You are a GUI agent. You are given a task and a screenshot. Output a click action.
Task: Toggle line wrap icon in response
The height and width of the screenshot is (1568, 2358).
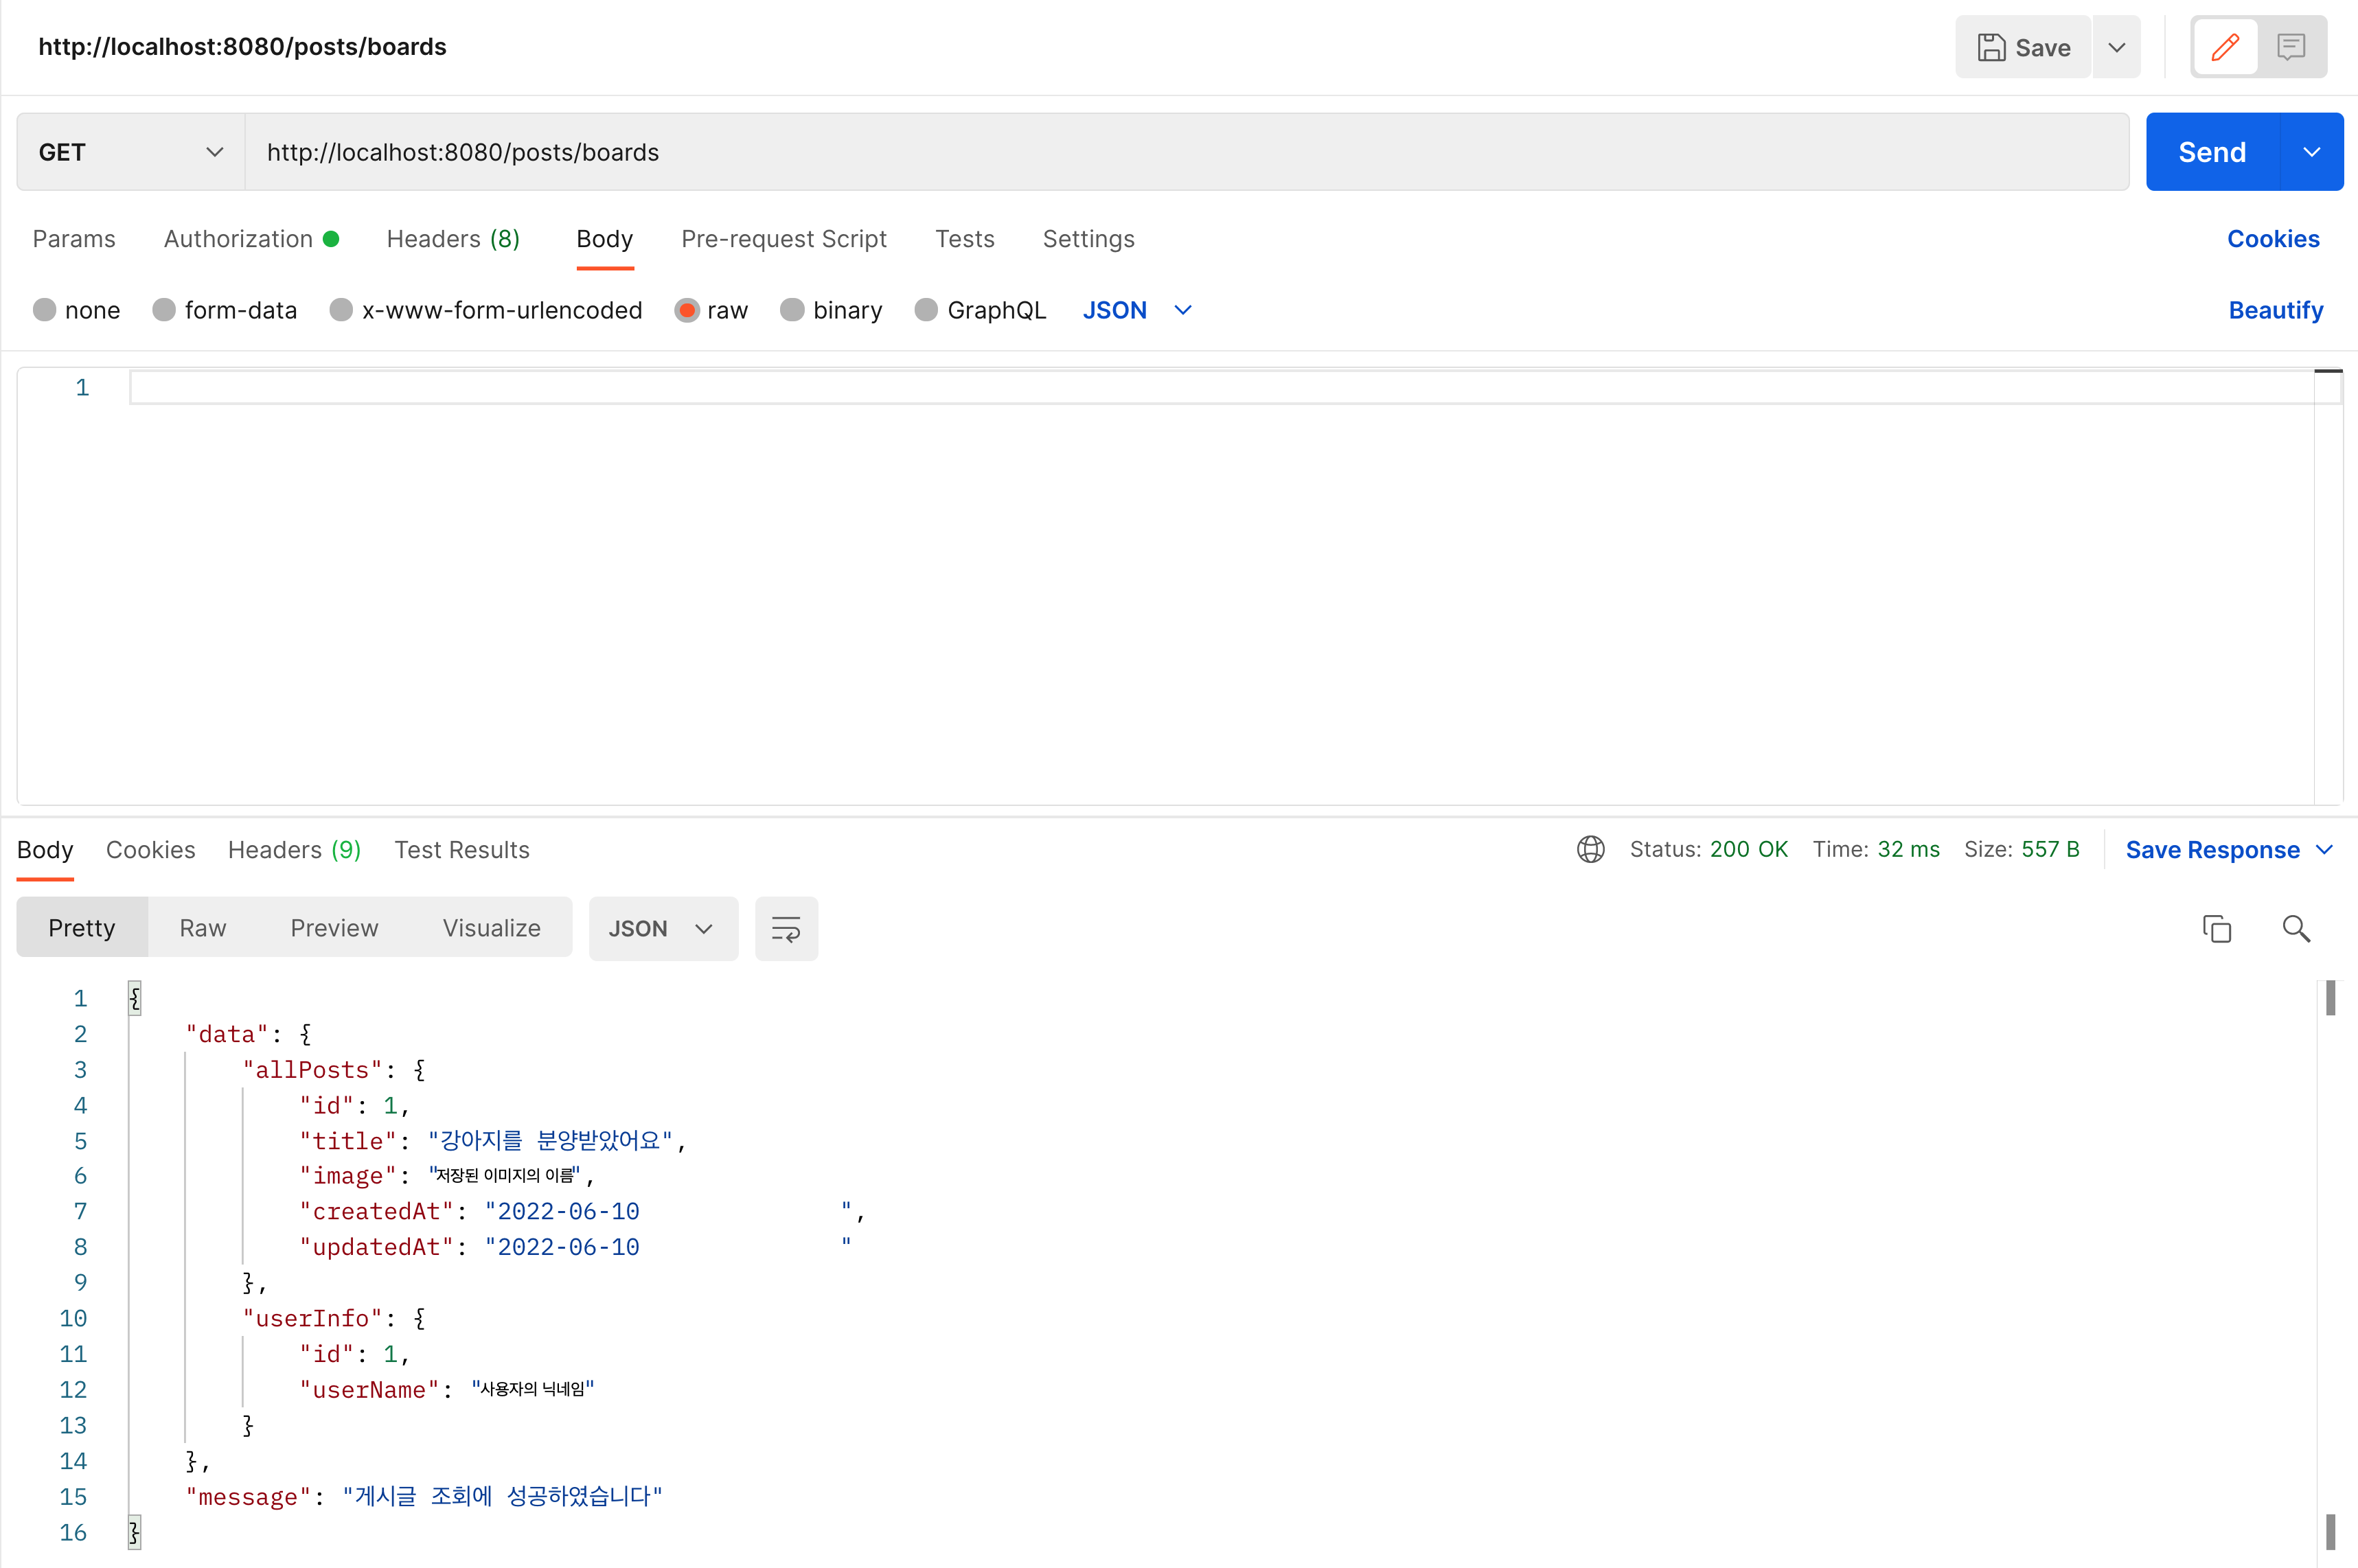786,929
